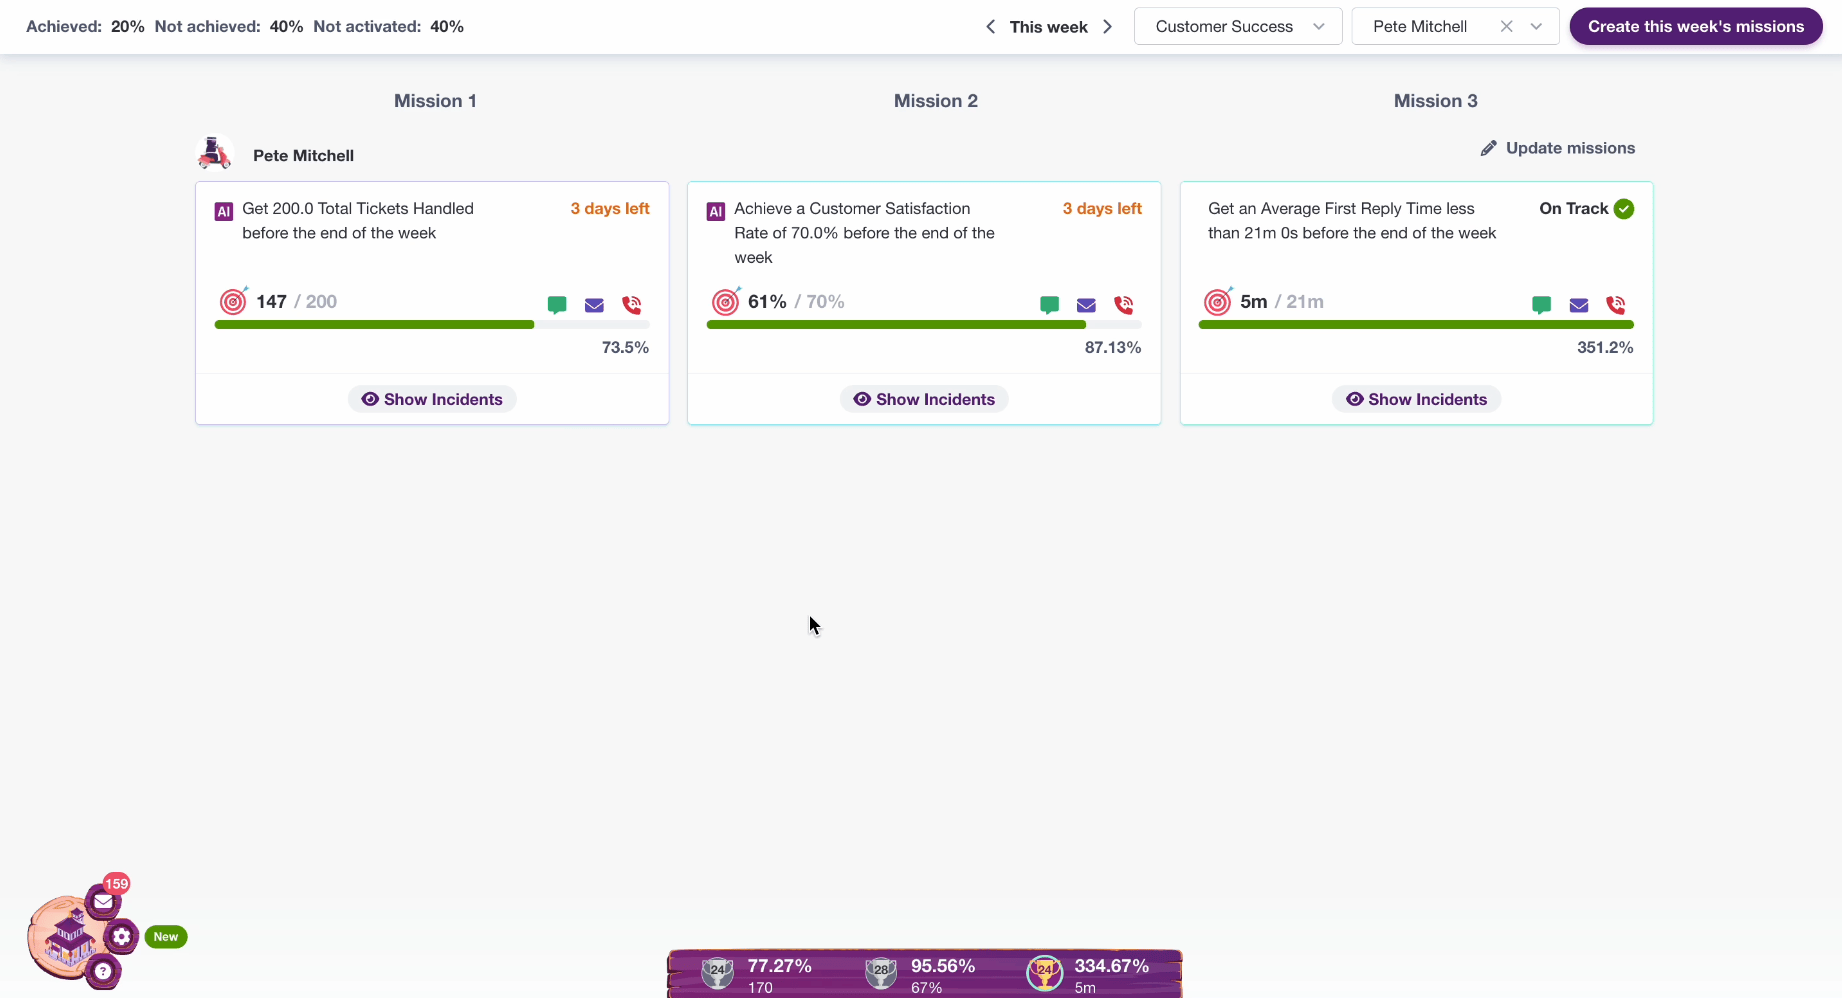1842x998 pixels.
Task: Click the gold trophy icon in bottom banner
Action: [x=1044, y=972]
